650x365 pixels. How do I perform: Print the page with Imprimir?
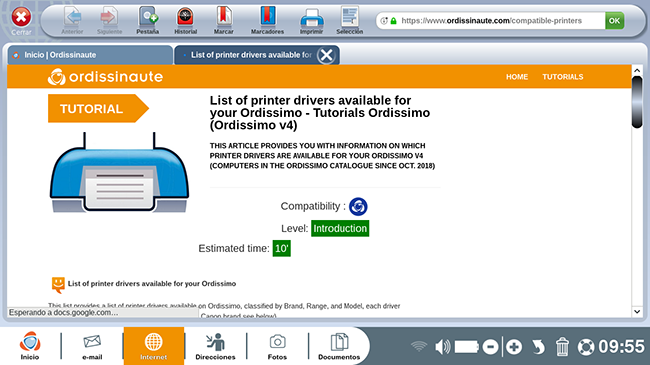tap(311, 20)
